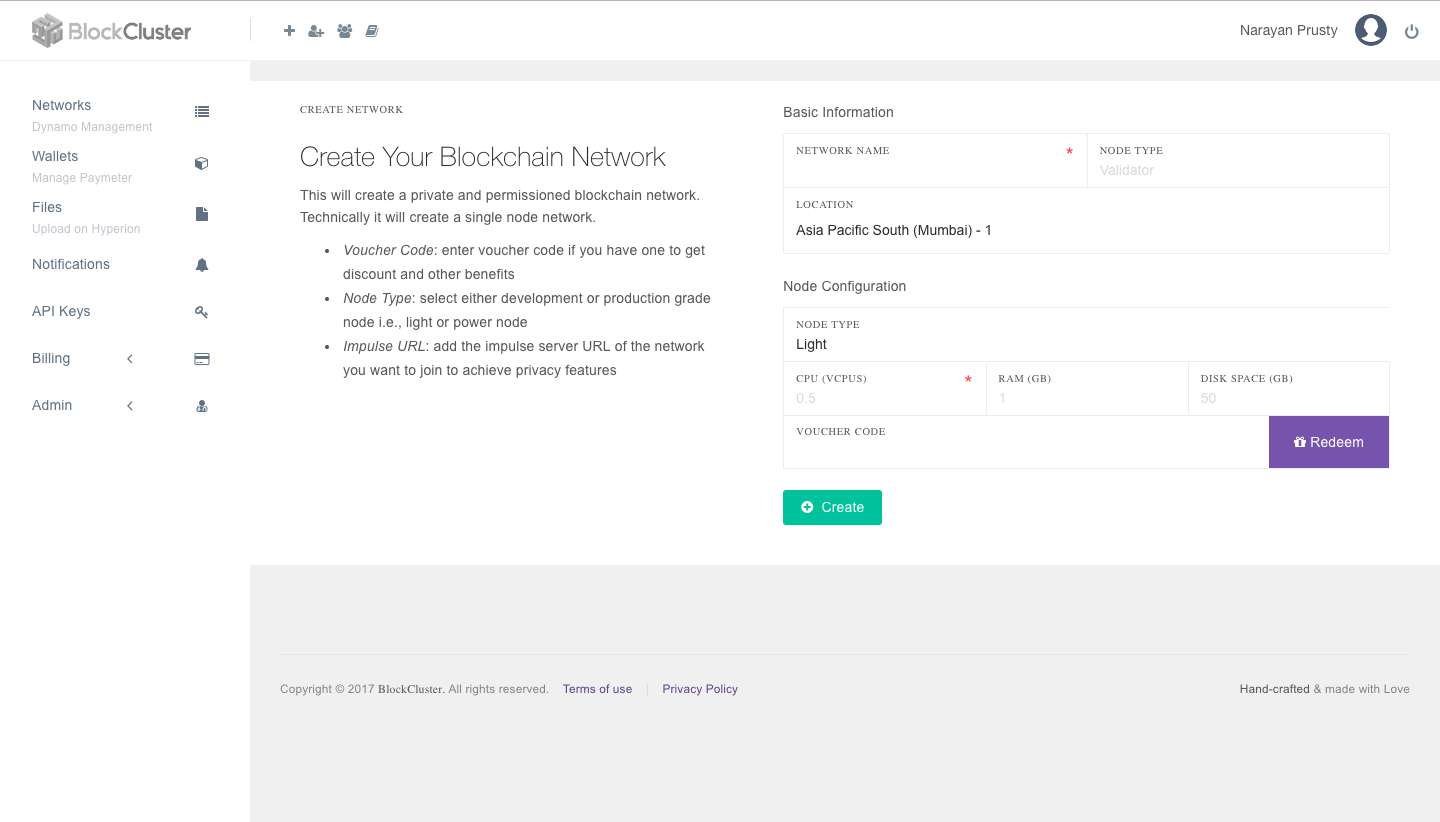This screenshot has height=822, width=1440.
Task: Expand the Admin sidebar section
Action: [129, 405]
